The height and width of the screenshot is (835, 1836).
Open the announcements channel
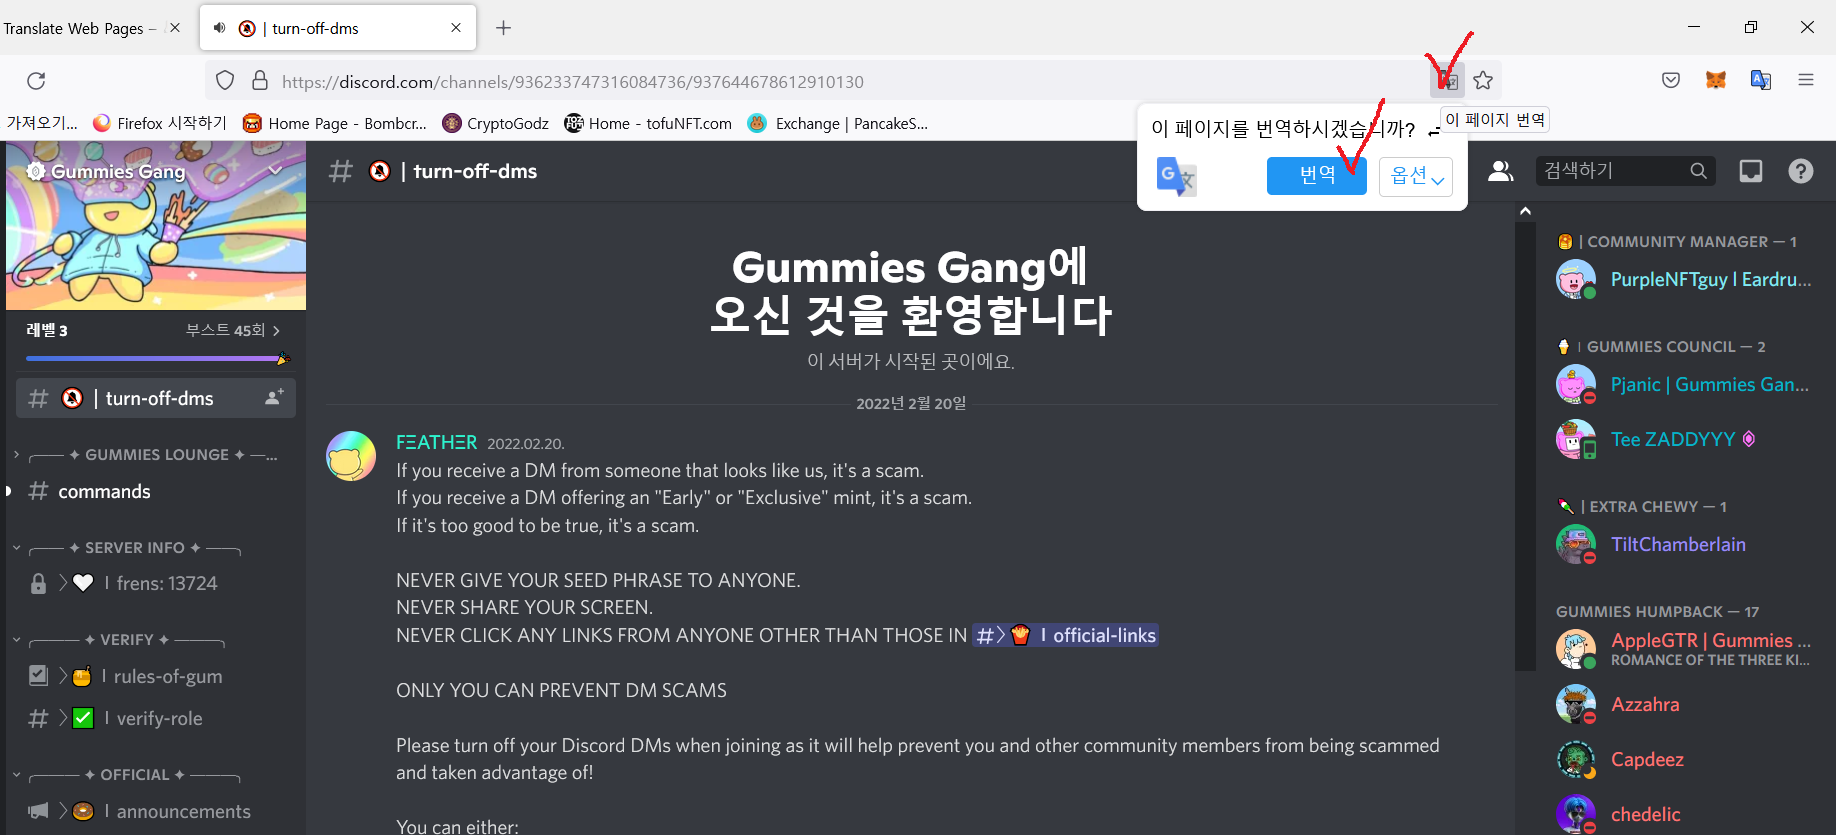tap(156, 811)
